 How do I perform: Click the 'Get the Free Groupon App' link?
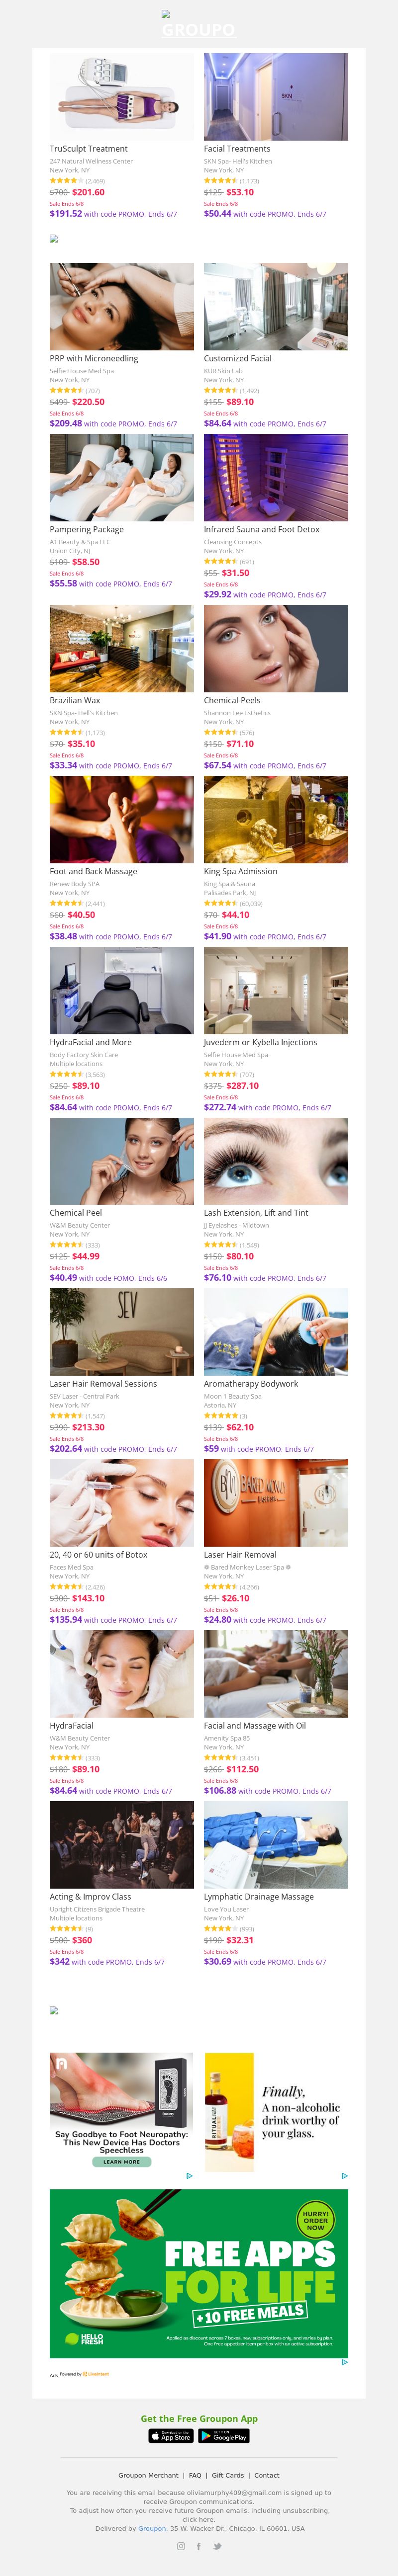199,2418
